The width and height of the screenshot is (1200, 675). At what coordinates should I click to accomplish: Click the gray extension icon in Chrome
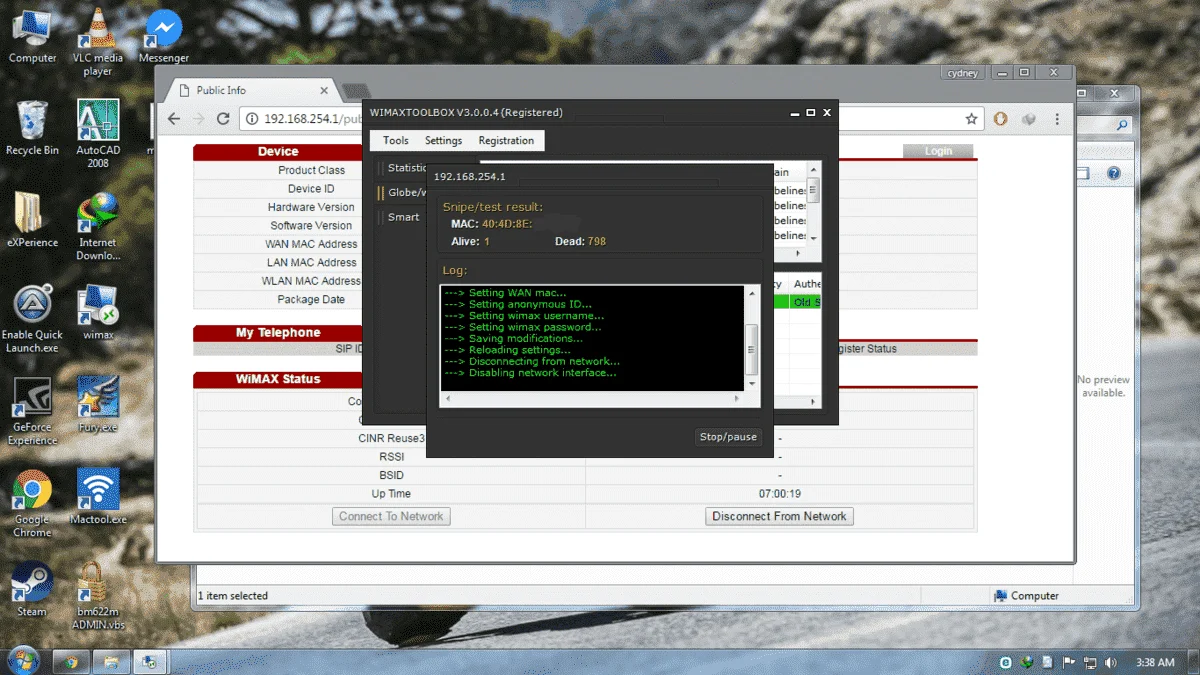pyautogui.click(x=1028, y=119)
